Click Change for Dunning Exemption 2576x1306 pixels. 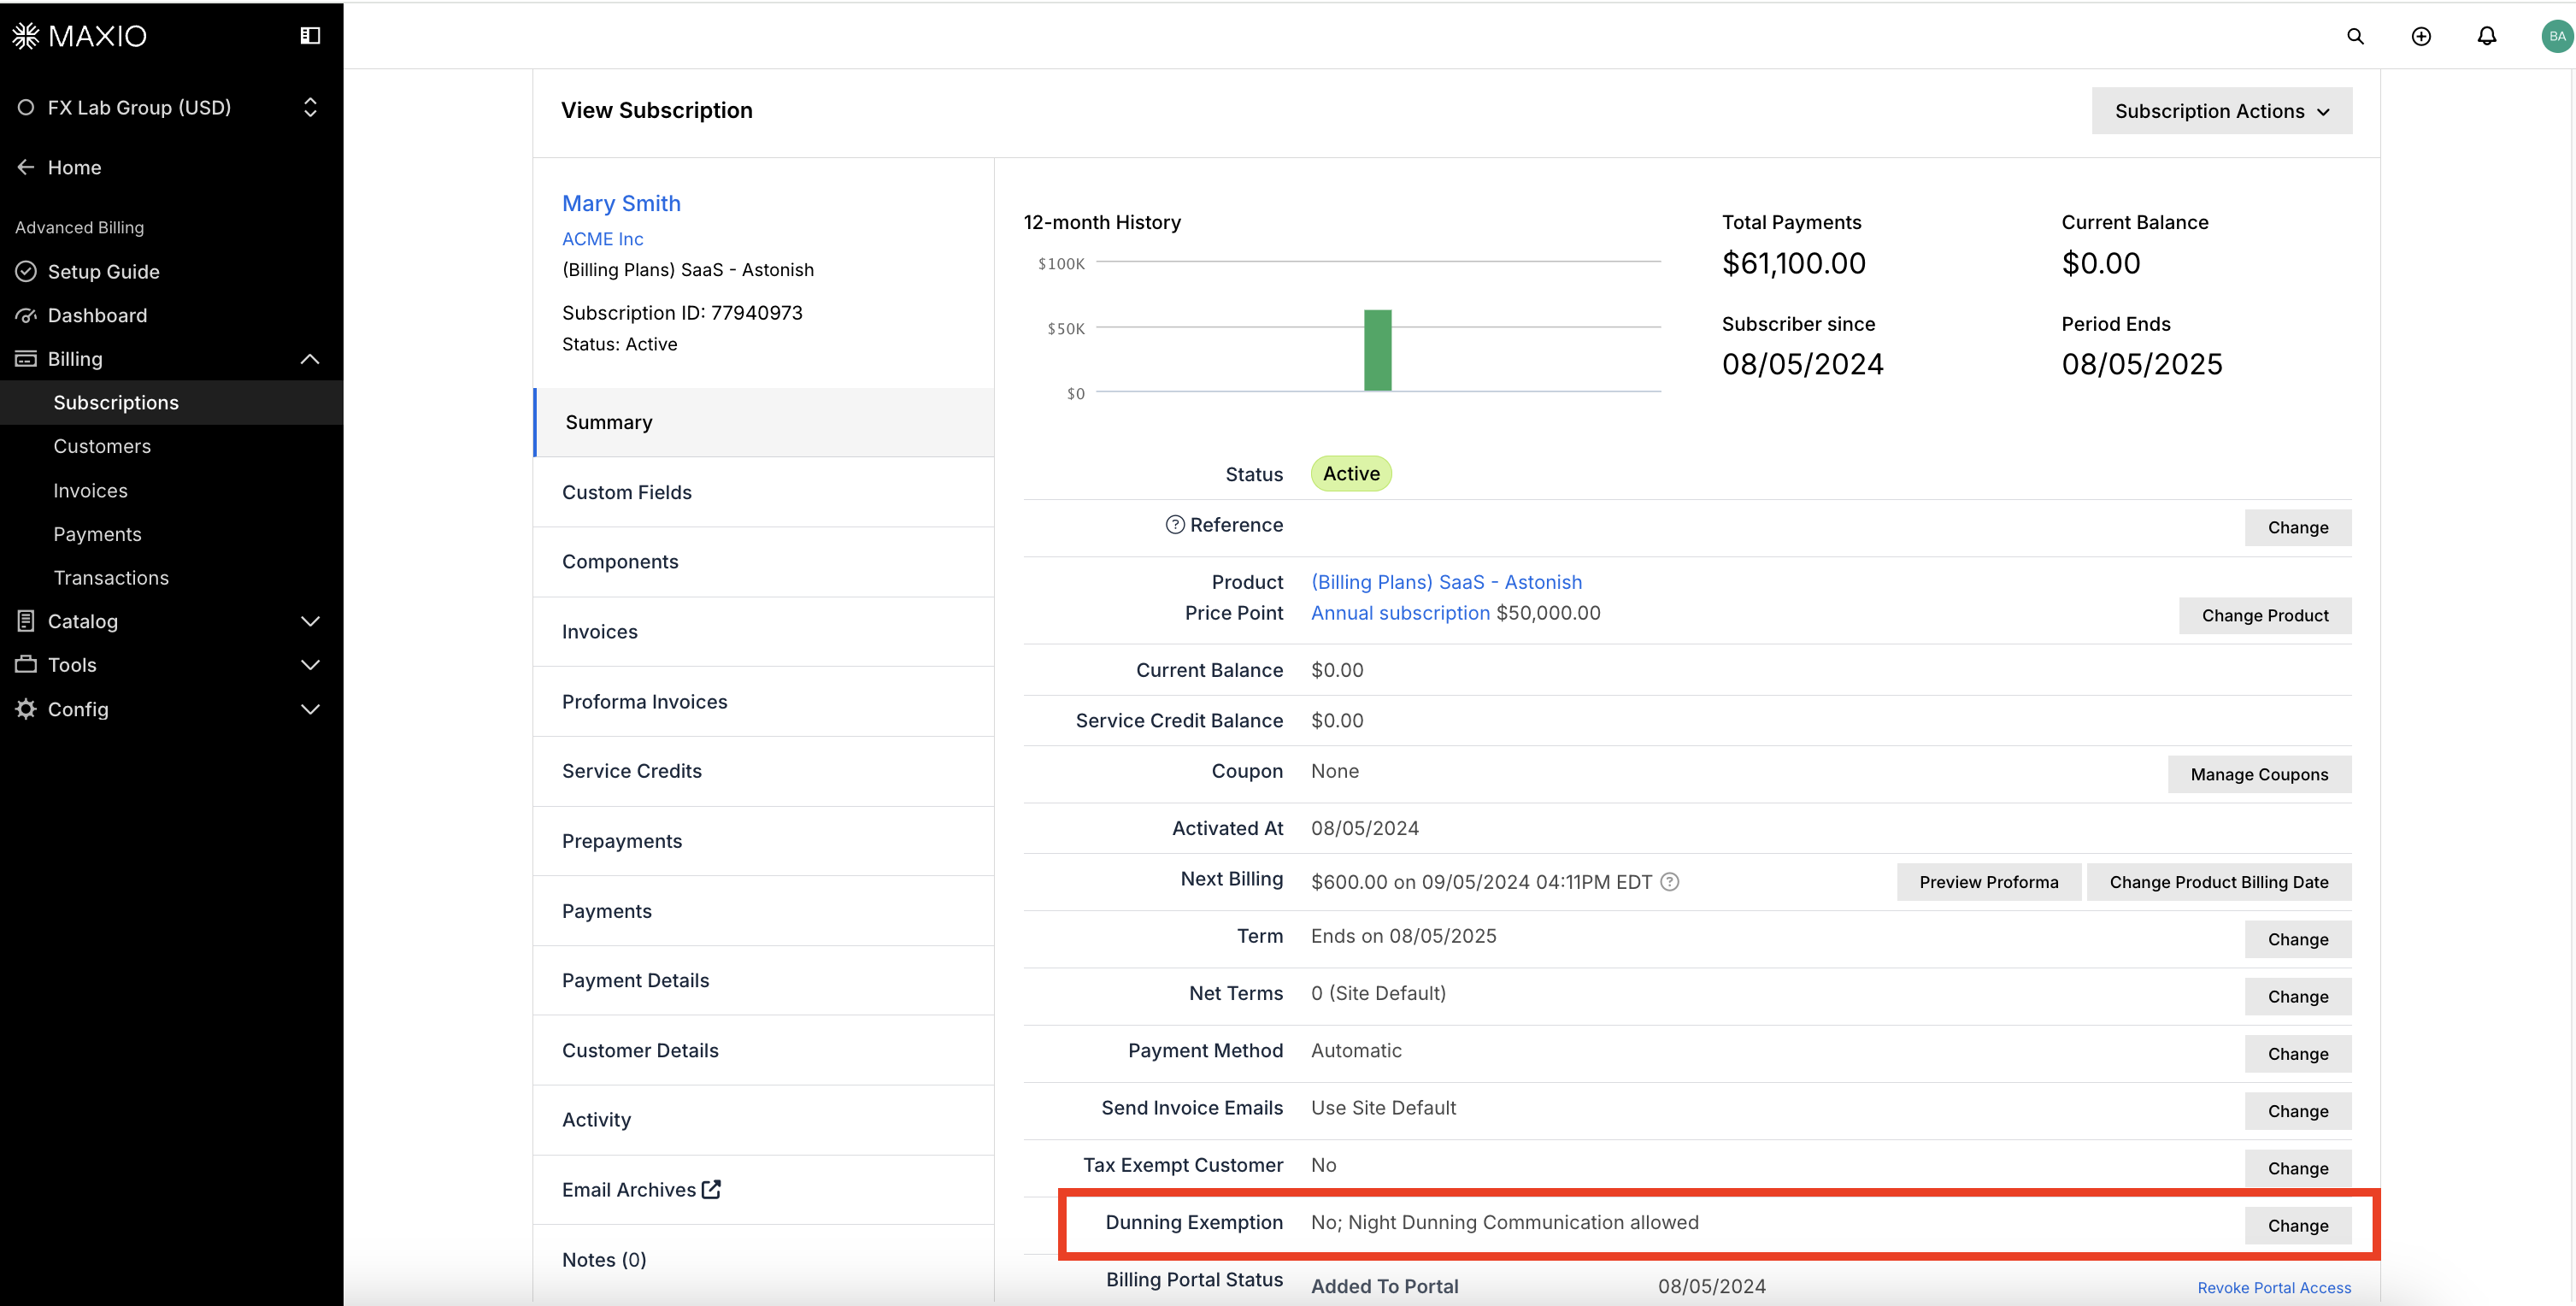[2297, 1225]
